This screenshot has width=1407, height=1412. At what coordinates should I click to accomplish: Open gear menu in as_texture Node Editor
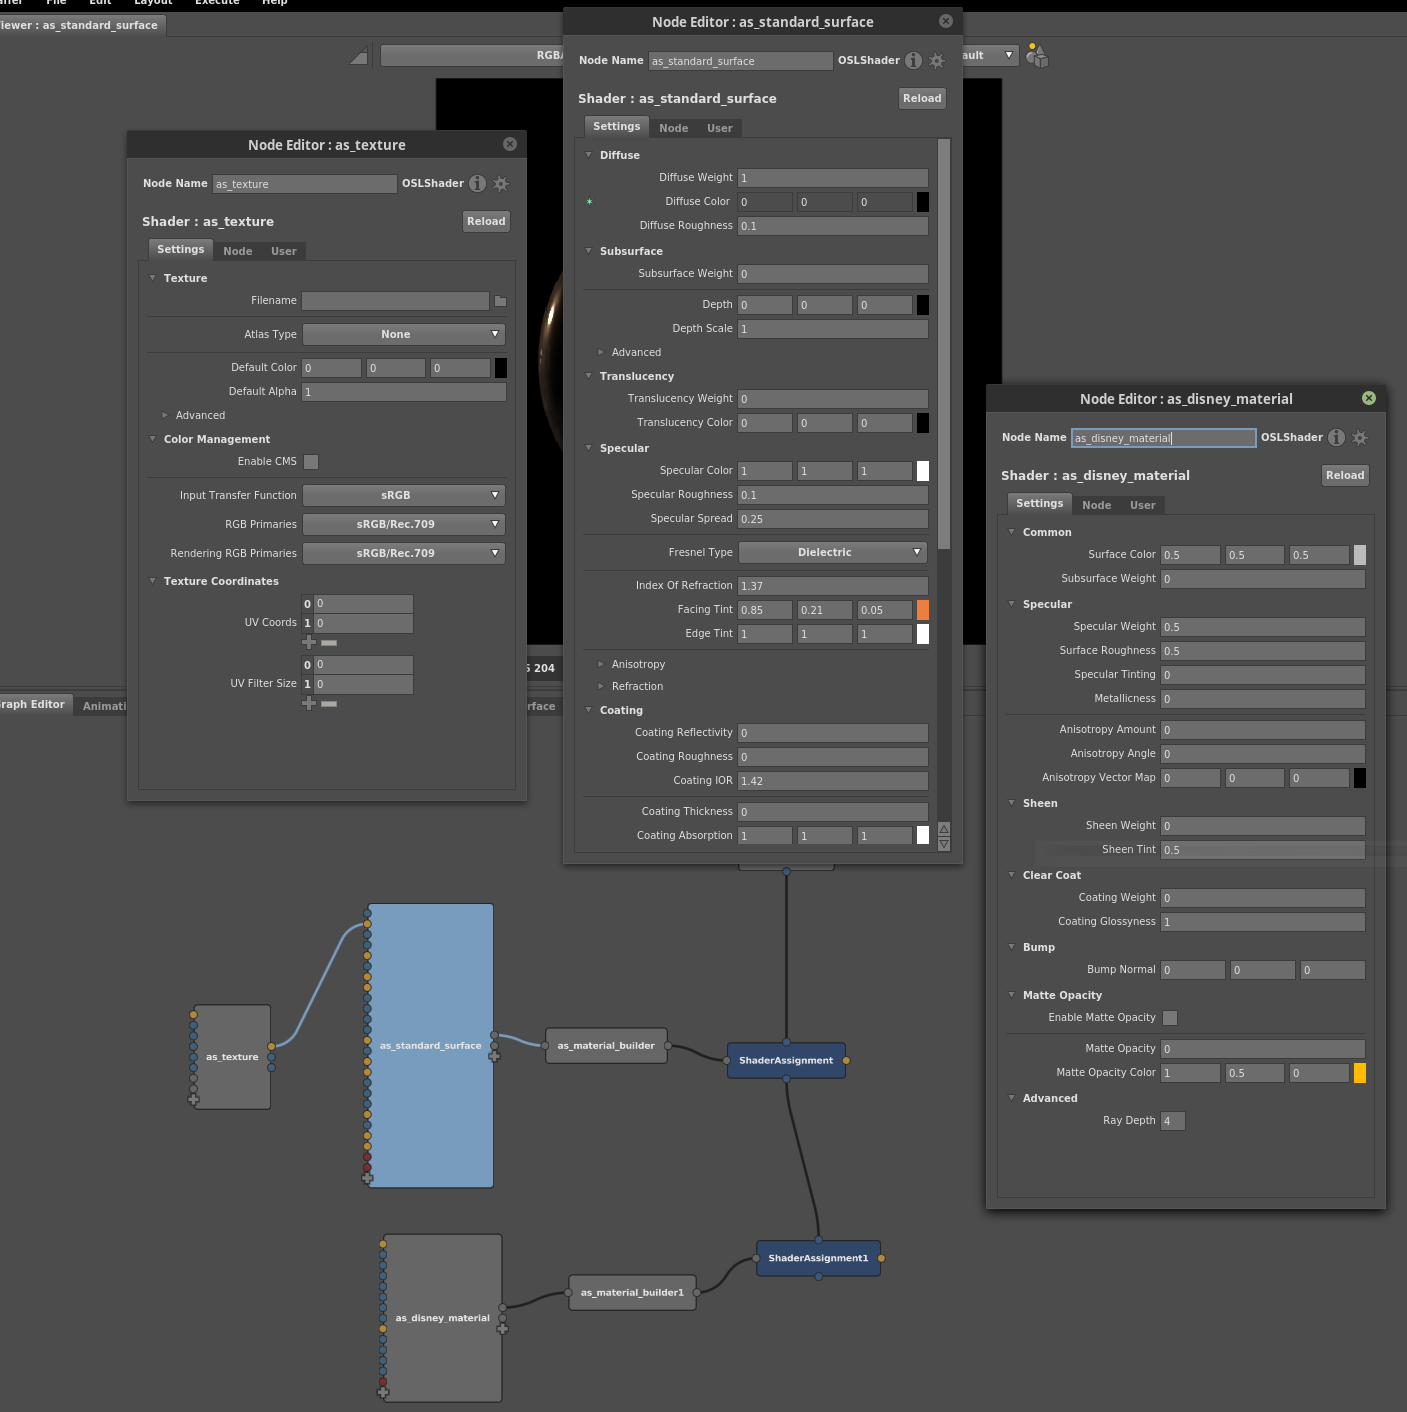[x=501, y=183]
